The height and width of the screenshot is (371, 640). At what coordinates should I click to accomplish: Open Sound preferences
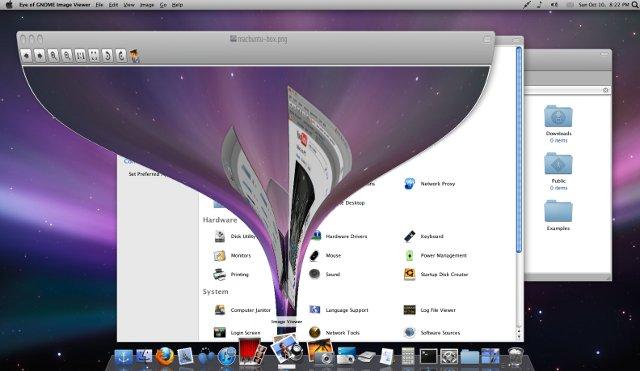click(x=324, y=274)
